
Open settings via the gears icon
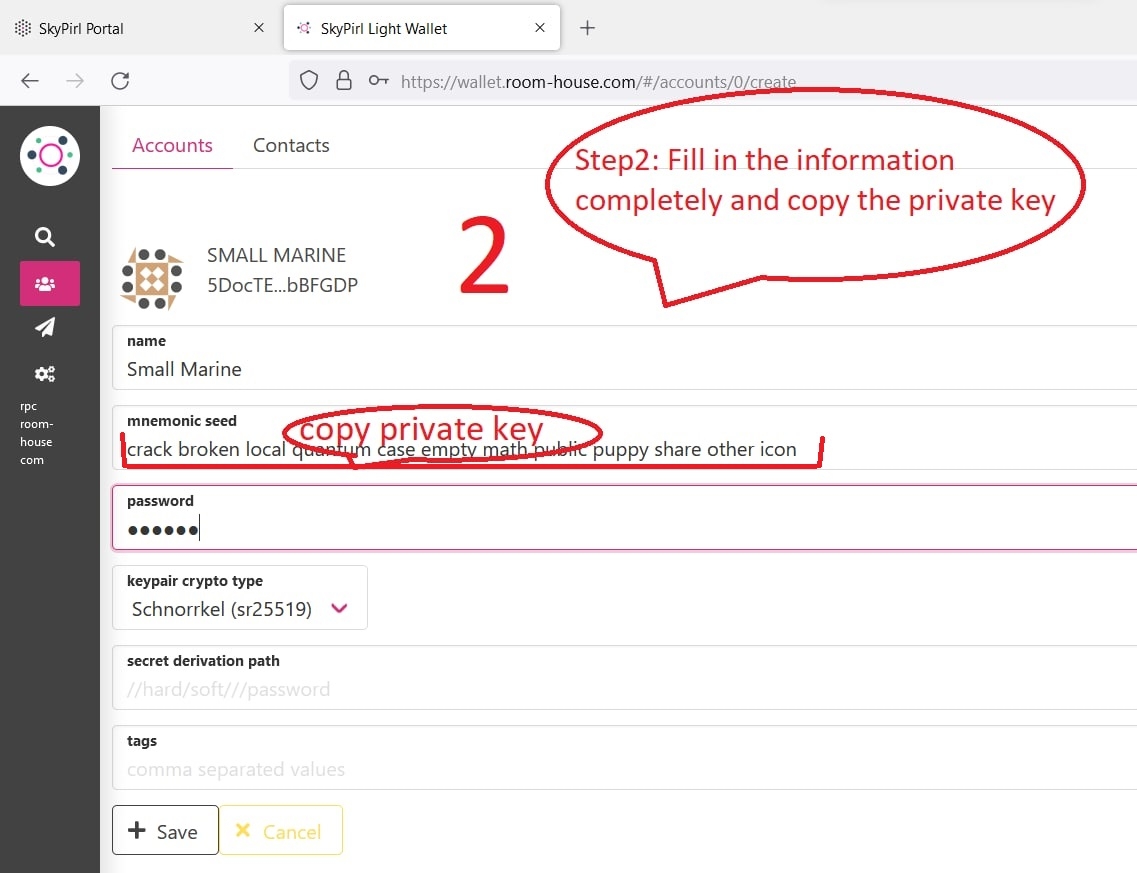click(x=45, y=374)
